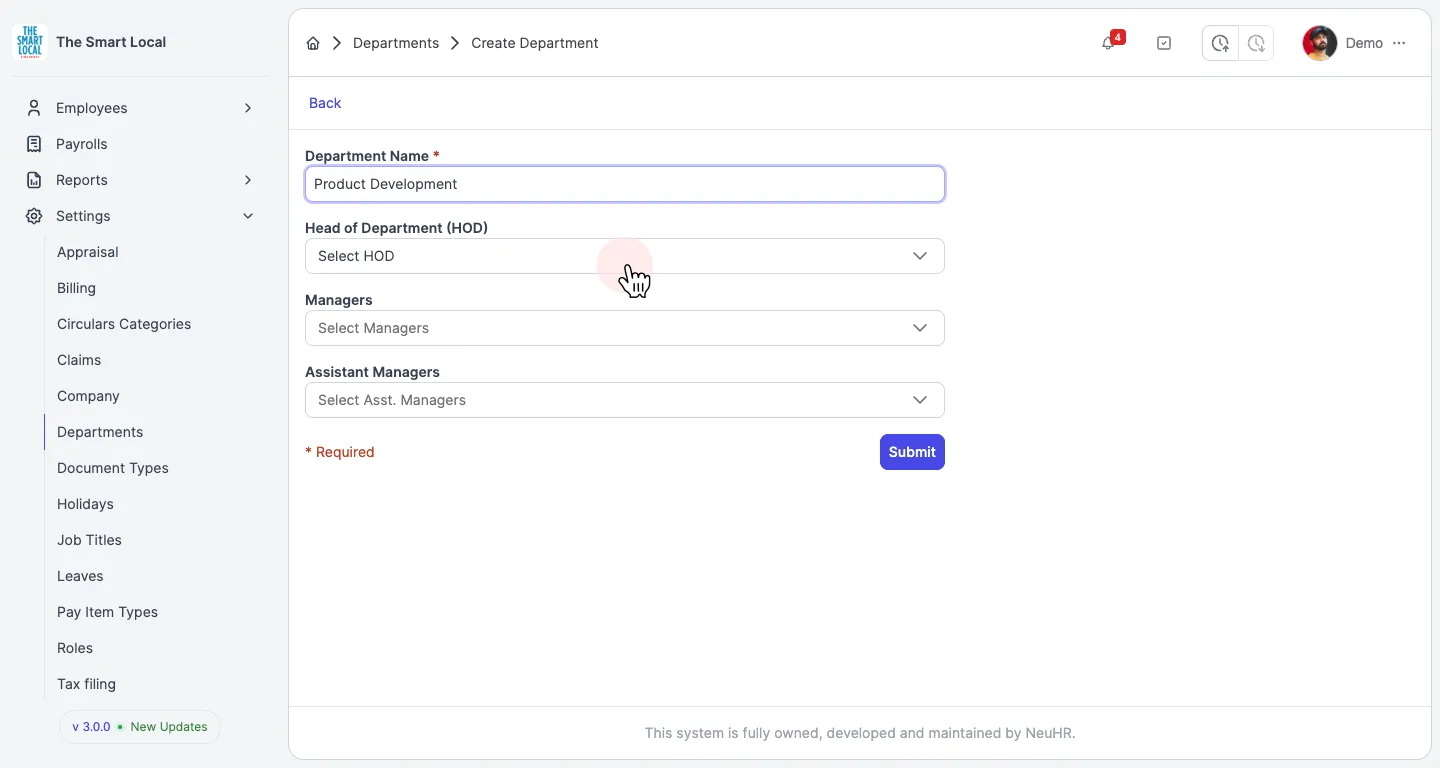Open the task checklist icon
The image size is (1440, 768).
tap(1164, 43)
